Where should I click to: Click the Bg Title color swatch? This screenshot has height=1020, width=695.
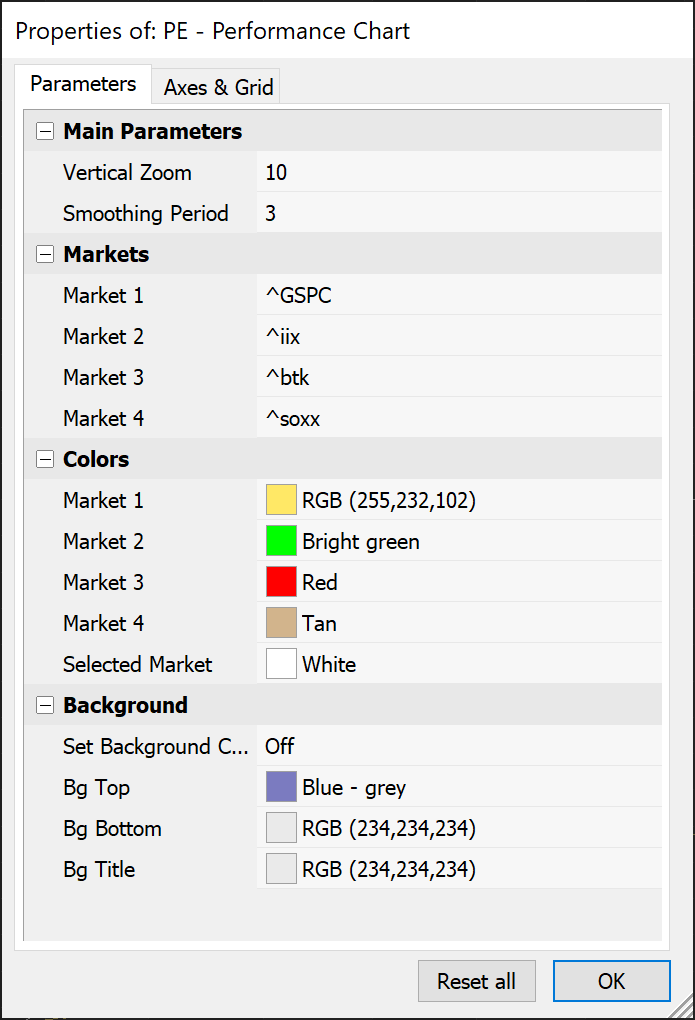(x=281, y=869)
